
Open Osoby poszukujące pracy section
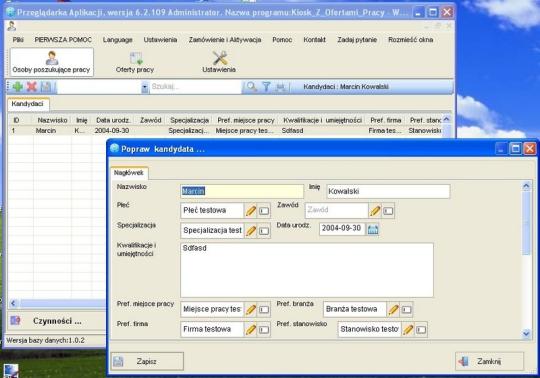(52, 62)
